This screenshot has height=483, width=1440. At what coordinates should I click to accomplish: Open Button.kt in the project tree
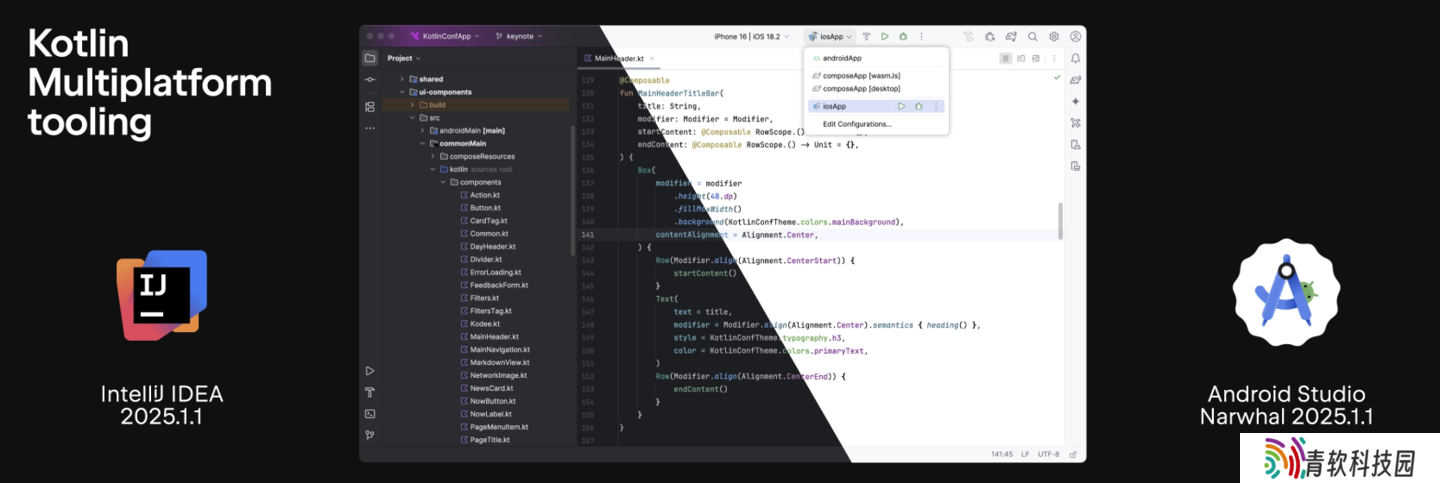click(485, 208)
